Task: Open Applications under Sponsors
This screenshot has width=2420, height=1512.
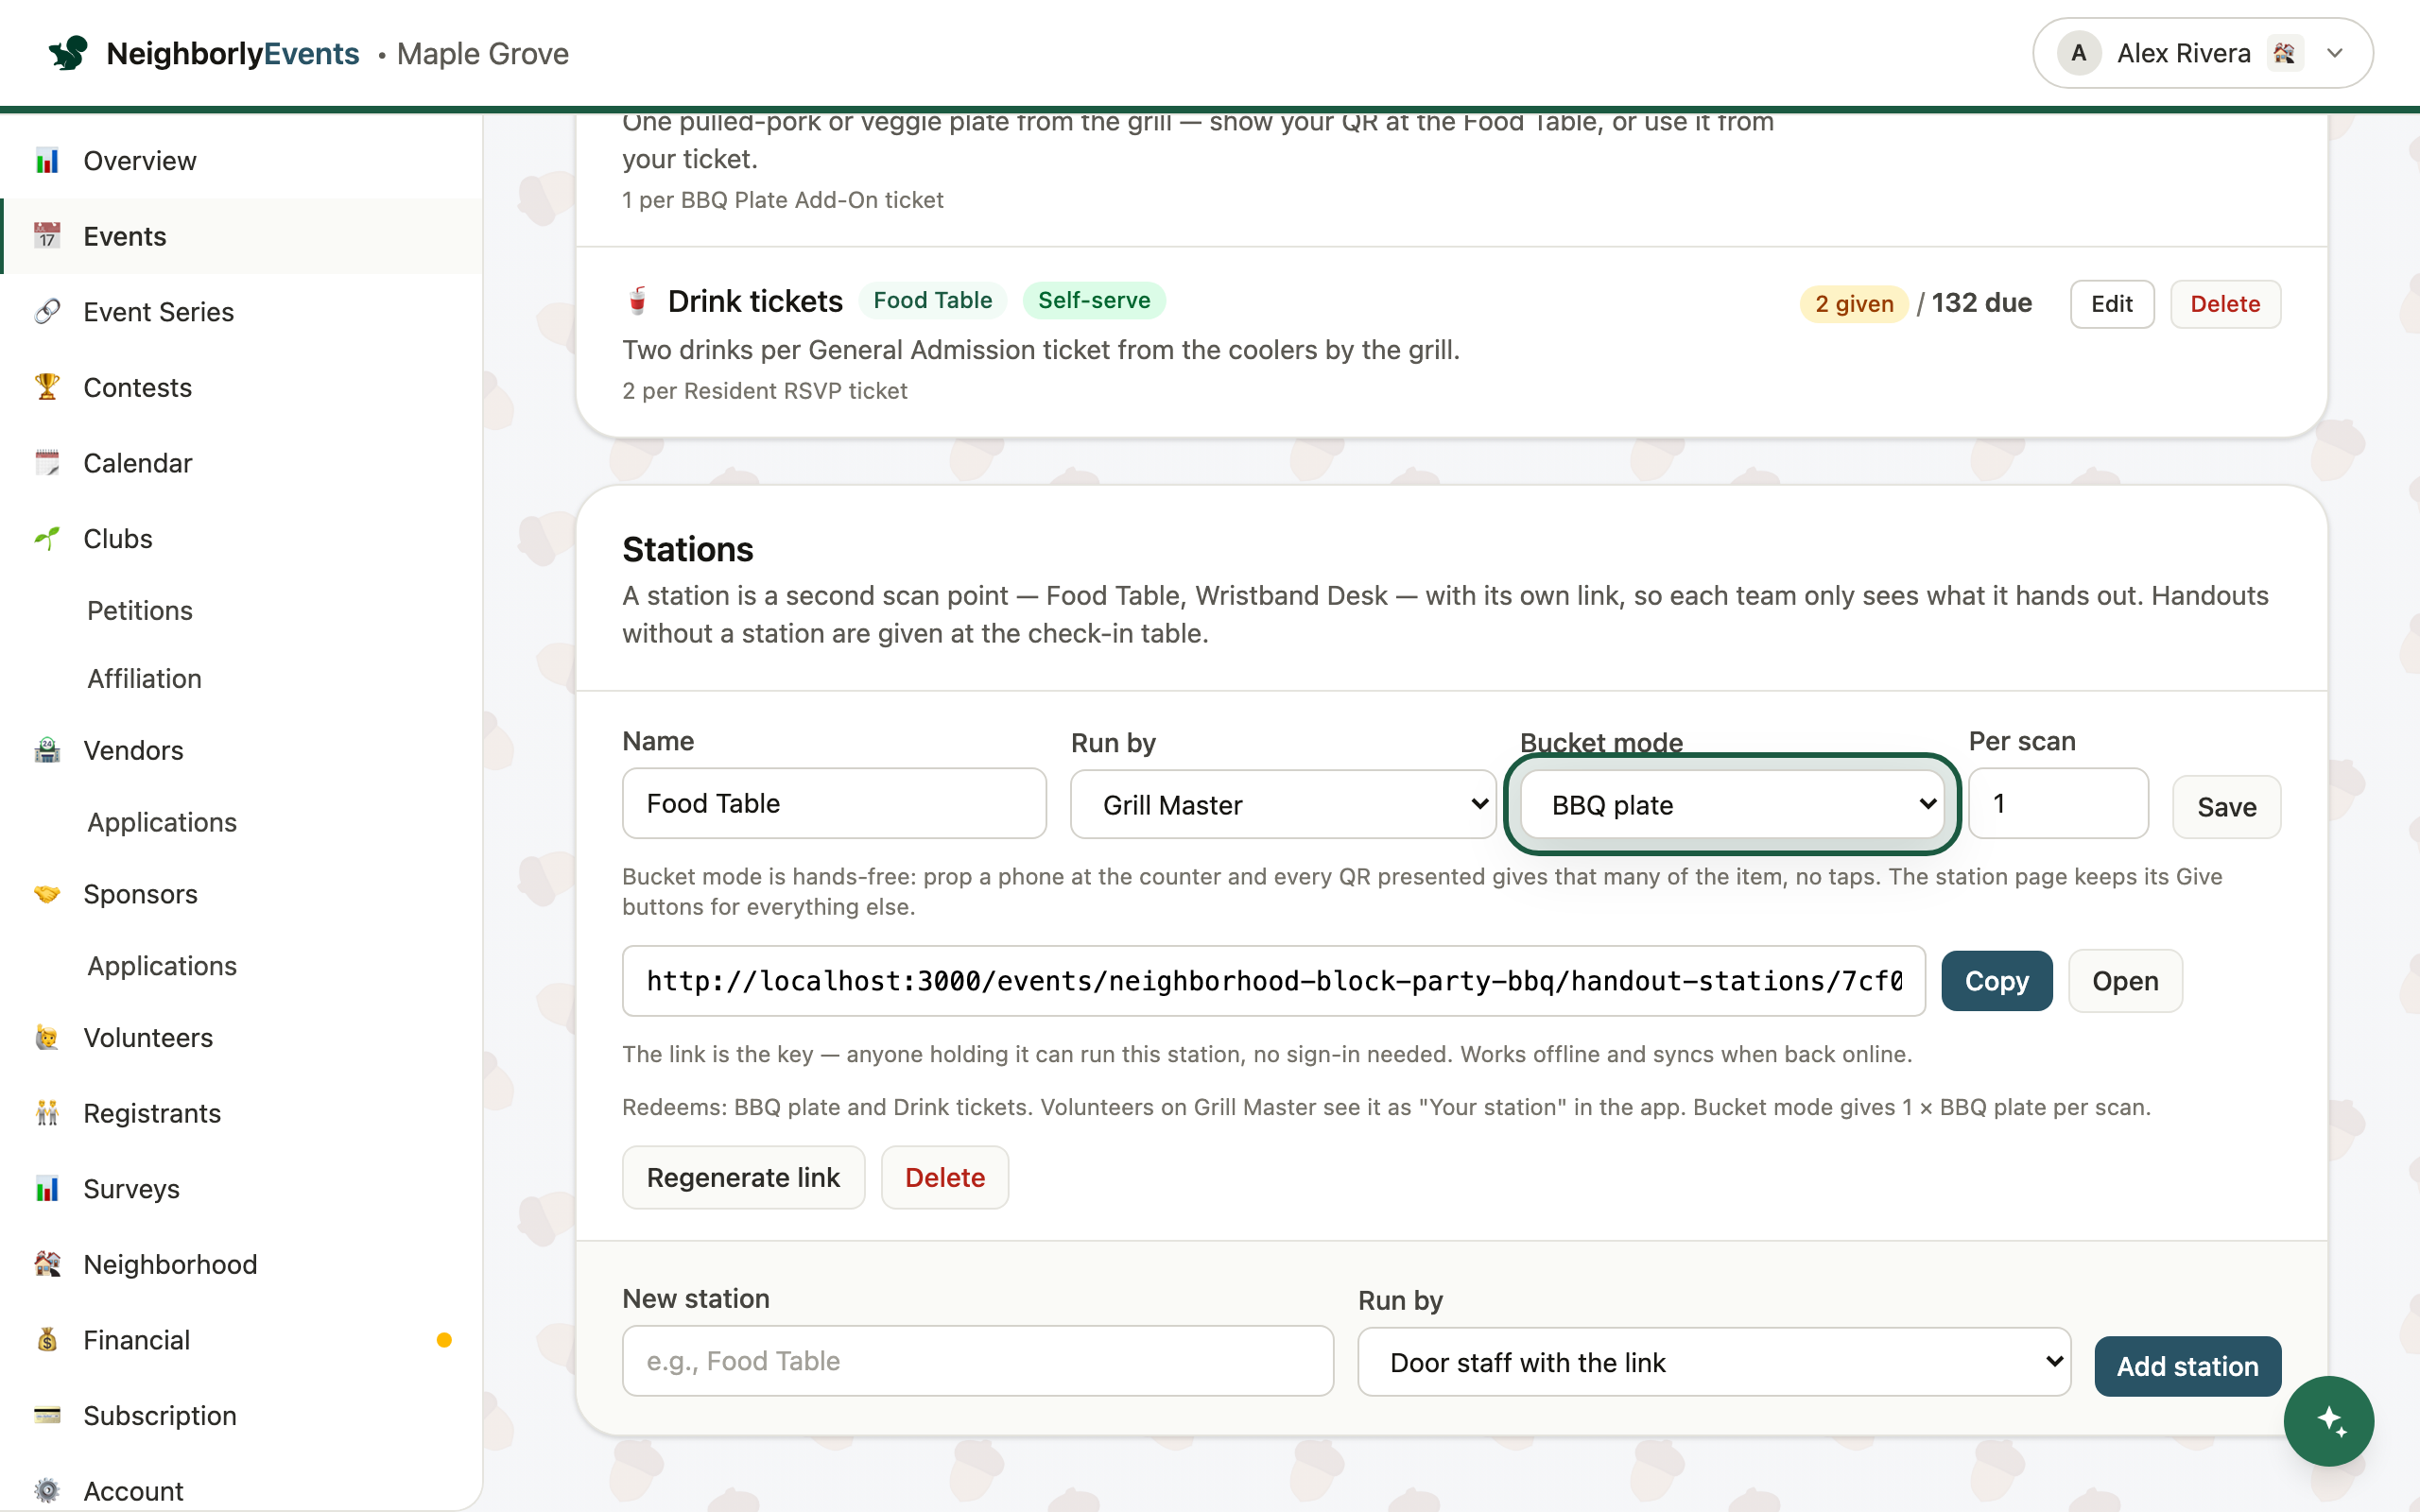Action: tap(162, 966)
